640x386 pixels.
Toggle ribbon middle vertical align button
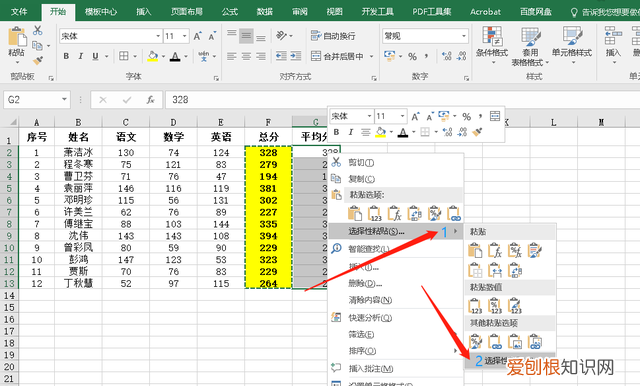246,36
